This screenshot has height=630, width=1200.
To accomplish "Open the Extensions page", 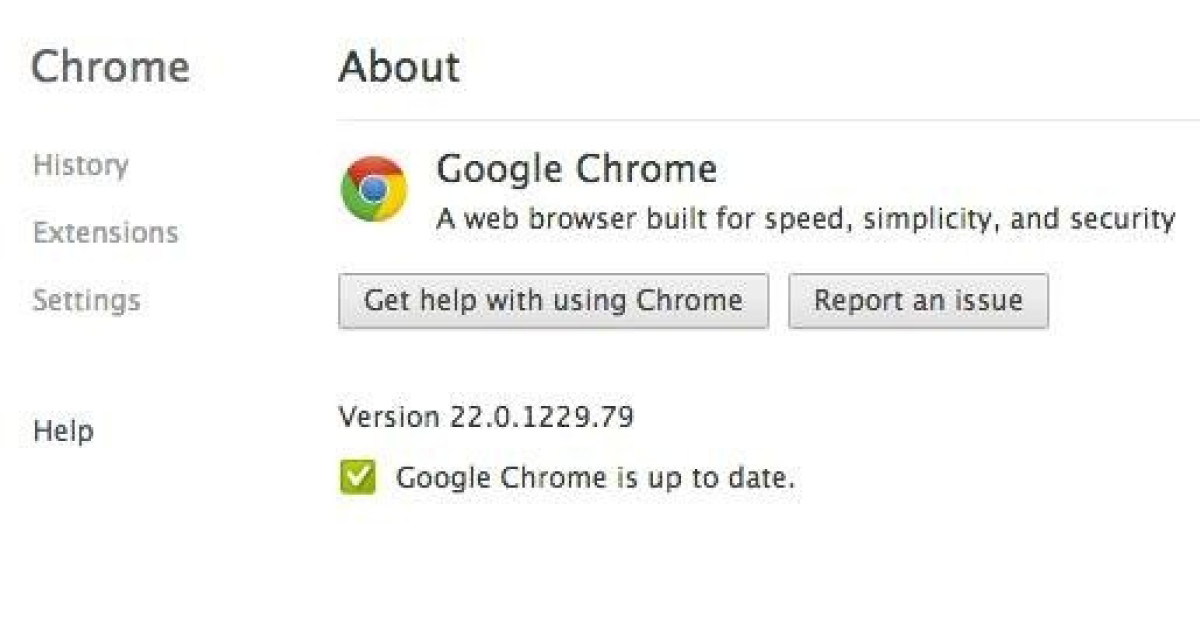I will (x=105, y=232).
